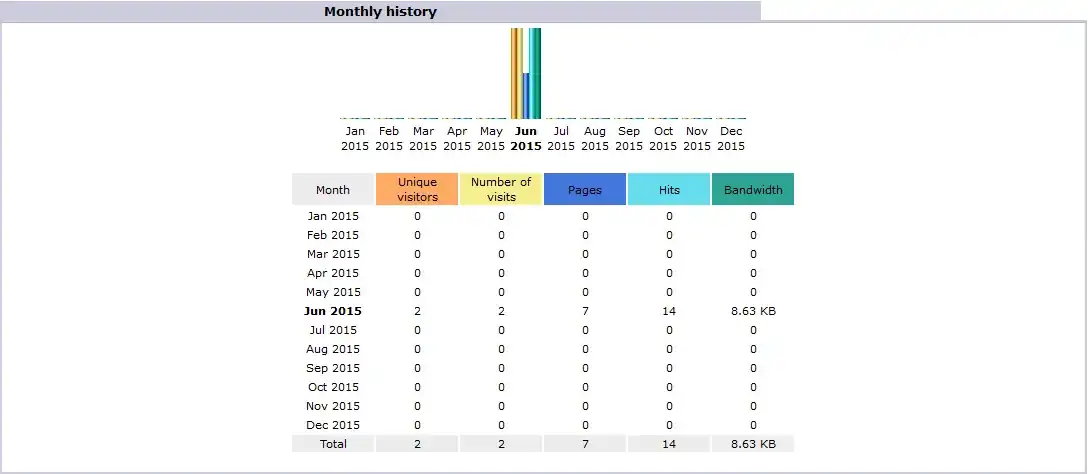
Task: Select the Sep 2015 row label in the table
Action: click(333, 368)
